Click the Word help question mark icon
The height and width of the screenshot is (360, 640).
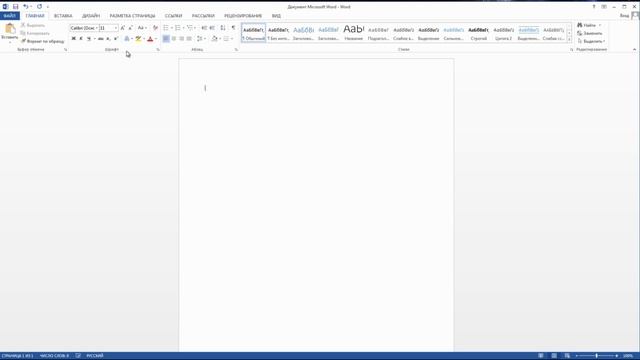[x=594, y=7]
